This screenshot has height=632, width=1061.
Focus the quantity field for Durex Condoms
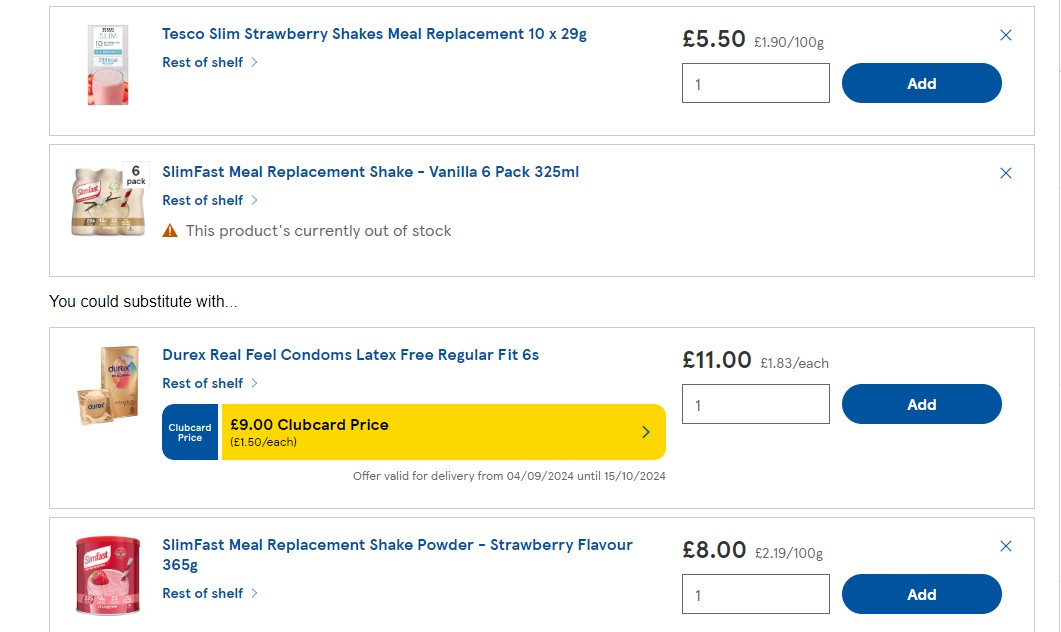(756, 404)
